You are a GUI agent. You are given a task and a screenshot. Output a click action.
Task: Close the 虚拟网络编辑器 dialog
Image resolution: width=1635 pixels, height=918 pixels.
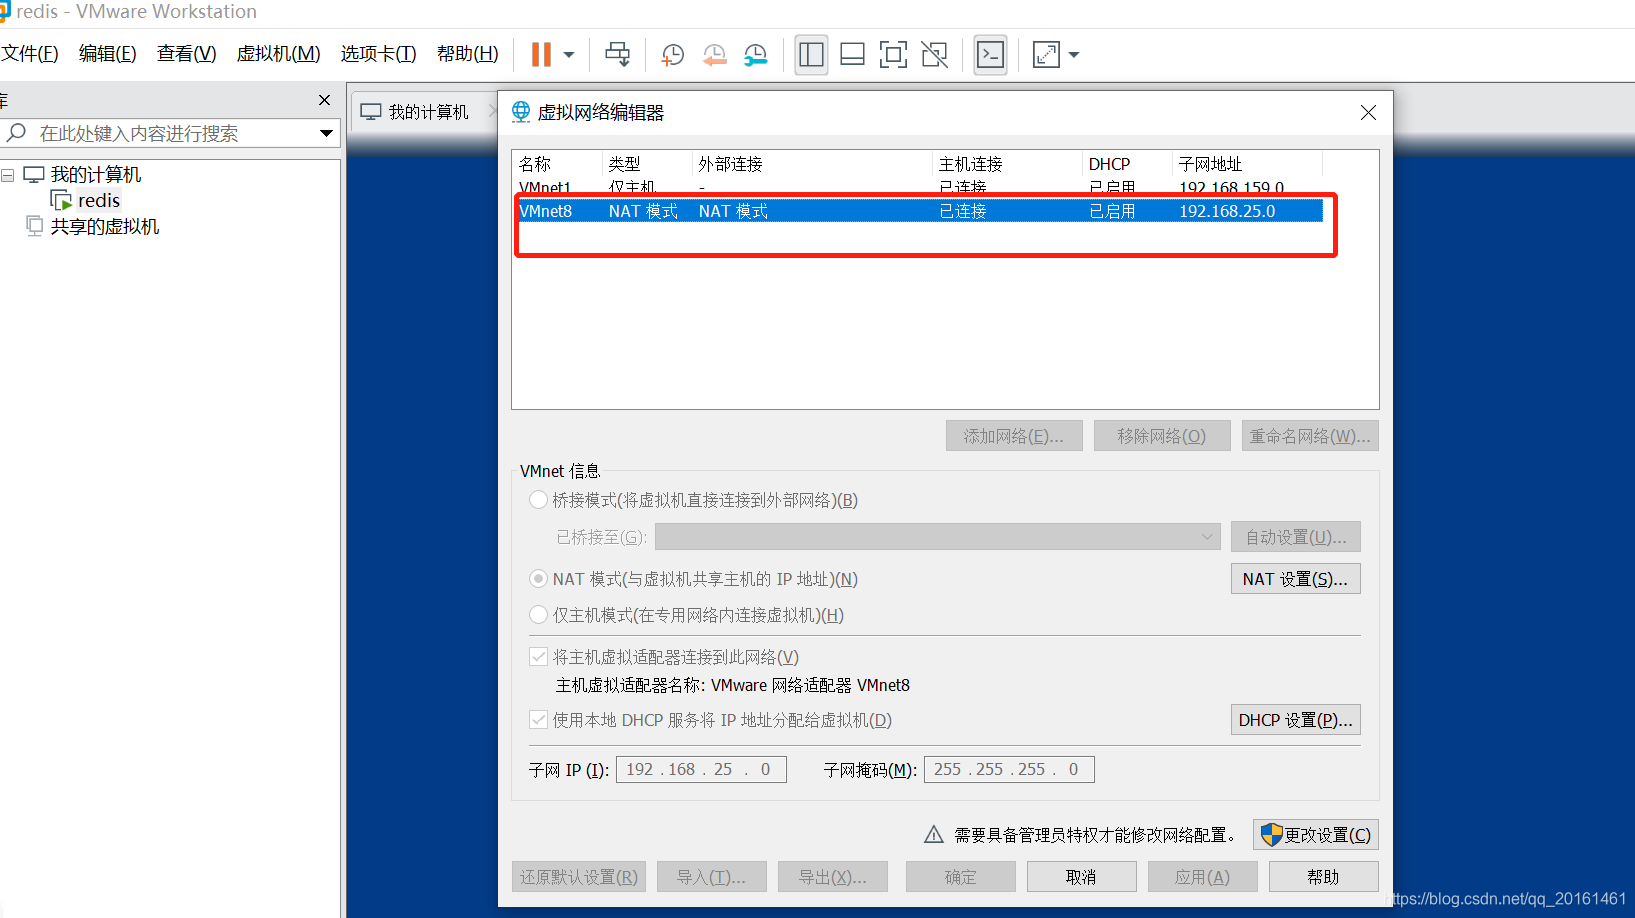tap(1368, 113)
